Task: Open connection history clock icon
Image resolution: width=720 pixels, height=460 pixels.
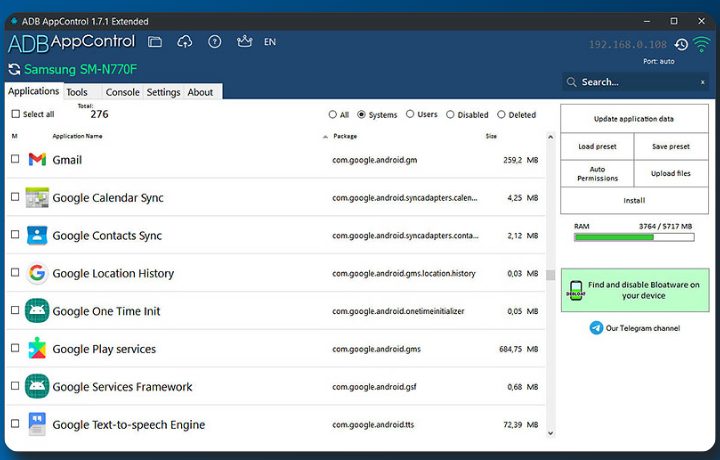Action: [x=681, y=44]
